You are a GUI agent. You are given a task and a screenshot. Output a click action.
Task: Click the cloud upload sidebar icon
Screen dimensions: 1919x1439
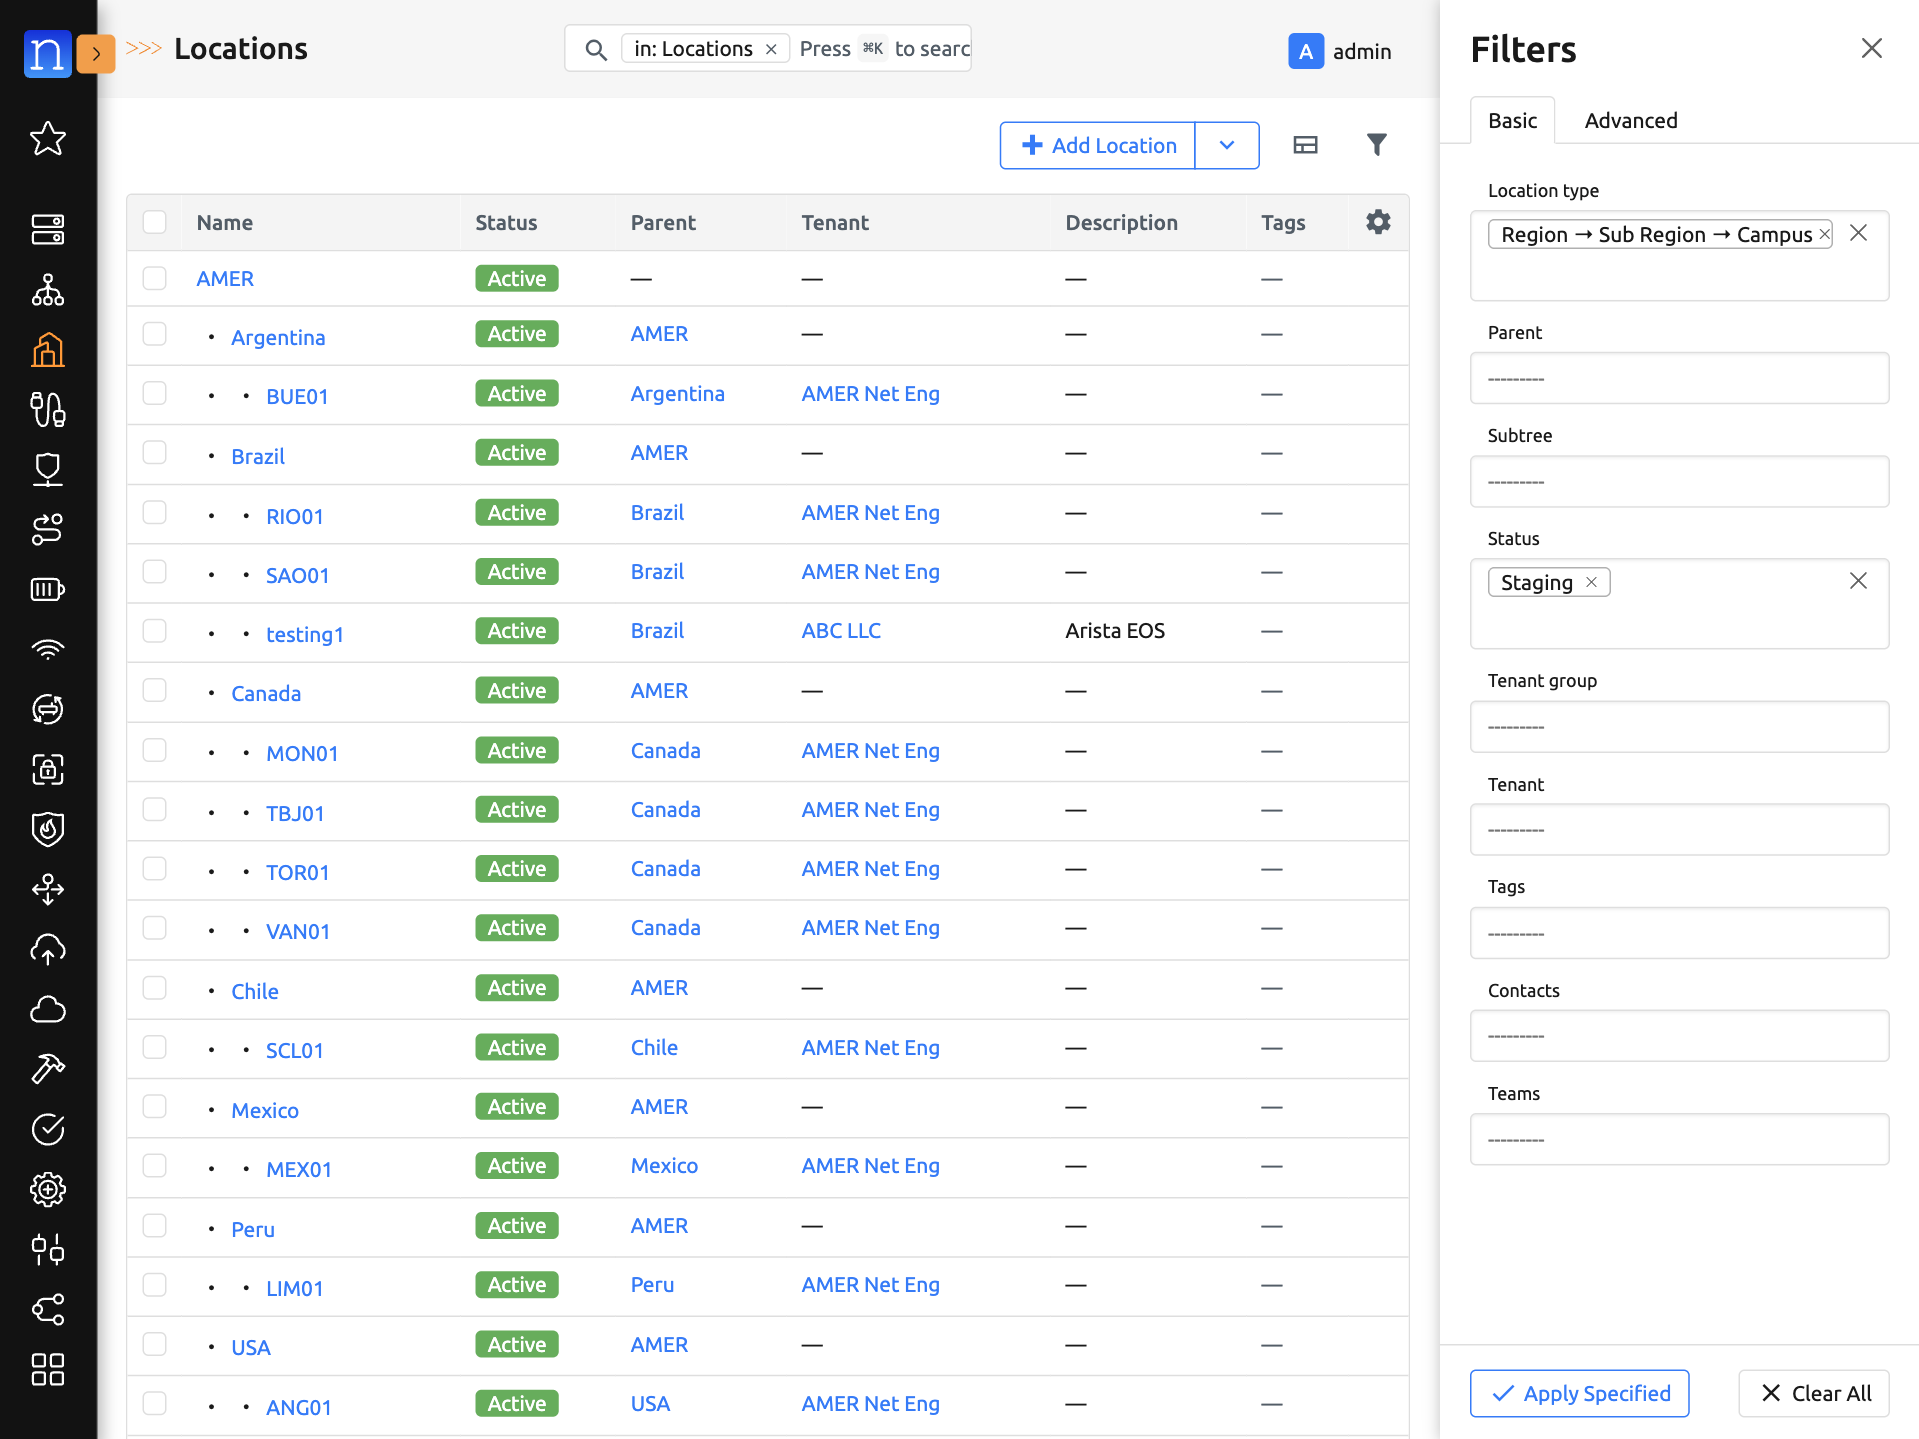(x=47, y=949)
